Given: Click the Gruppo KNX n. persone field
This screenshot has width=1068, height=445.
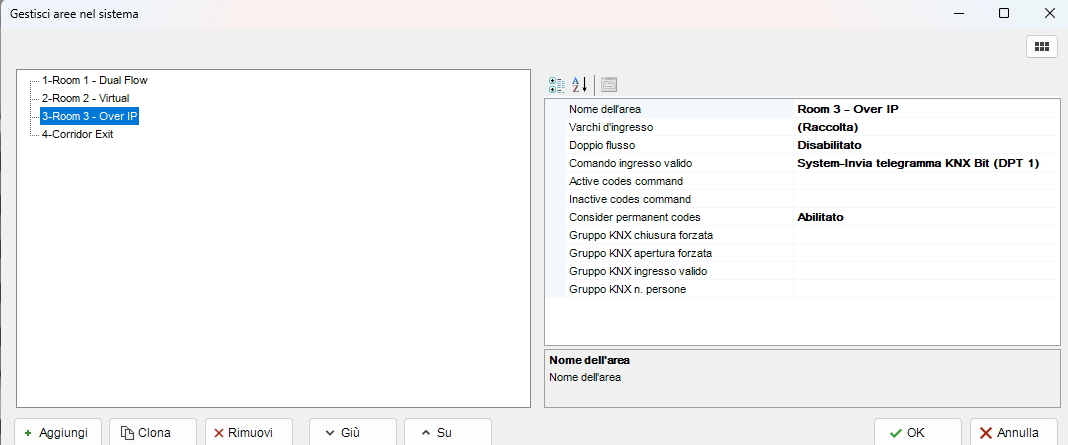Looking at the screenshot, I should point(924,289).
